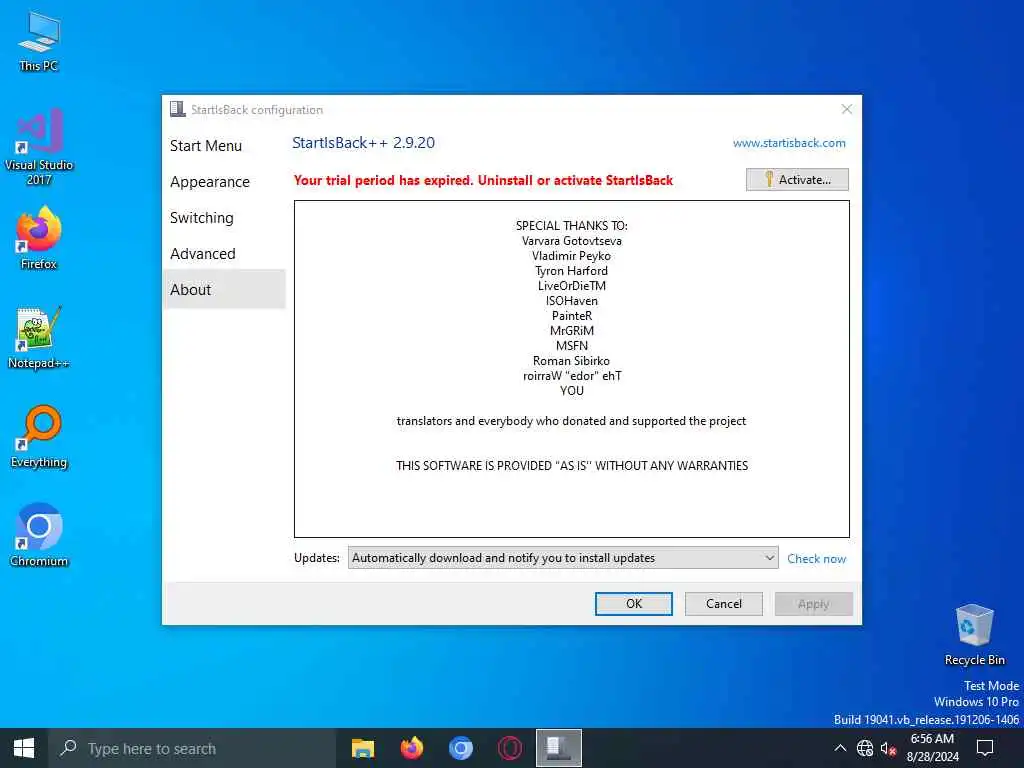Click the name Varvara Gotovtseva
Viewport: 1024px width, 768px height.
571,241
